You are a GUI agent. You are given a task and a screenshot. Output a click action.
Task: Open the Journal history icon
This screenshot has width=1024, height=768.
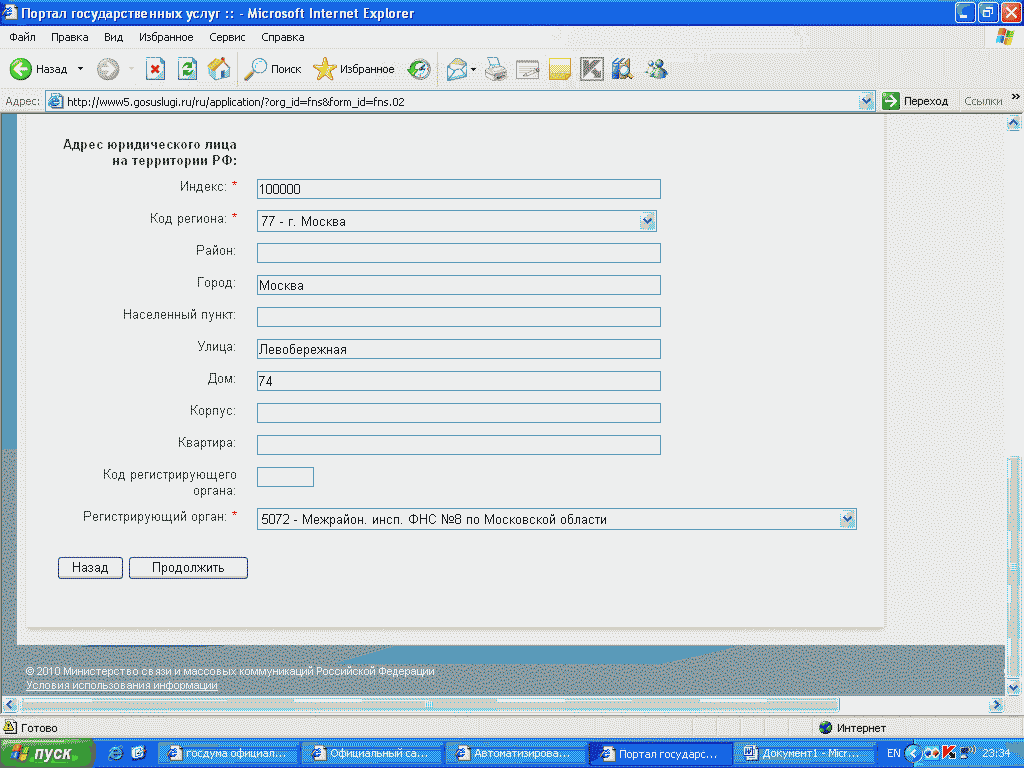(x=419, y=69)
